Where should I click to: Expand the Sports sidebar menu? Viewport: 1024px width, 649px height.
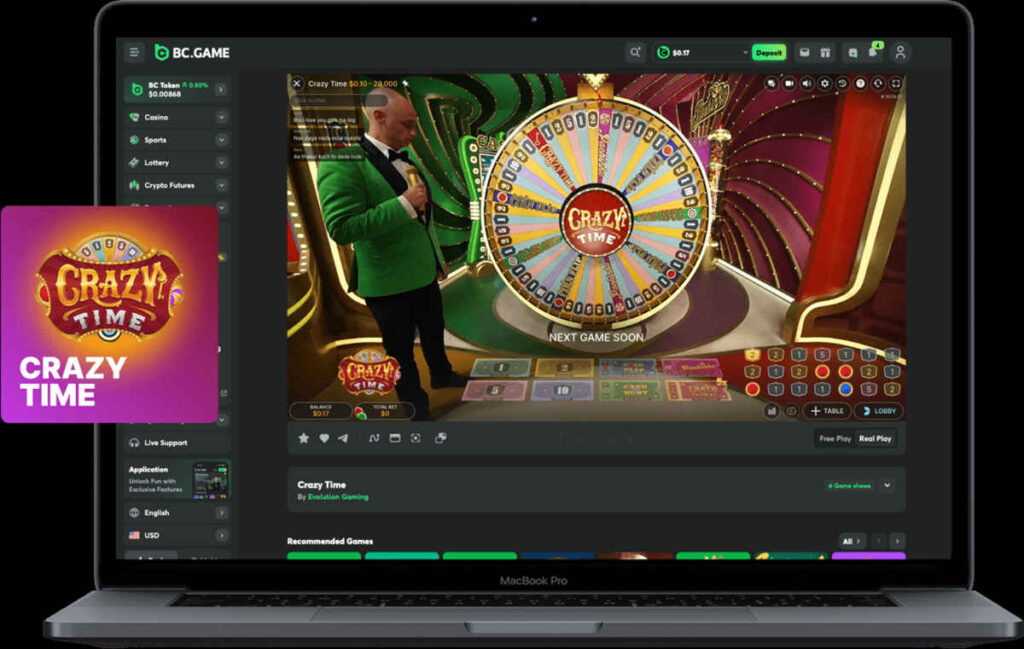pyautogui.click(x=221, y=140)
